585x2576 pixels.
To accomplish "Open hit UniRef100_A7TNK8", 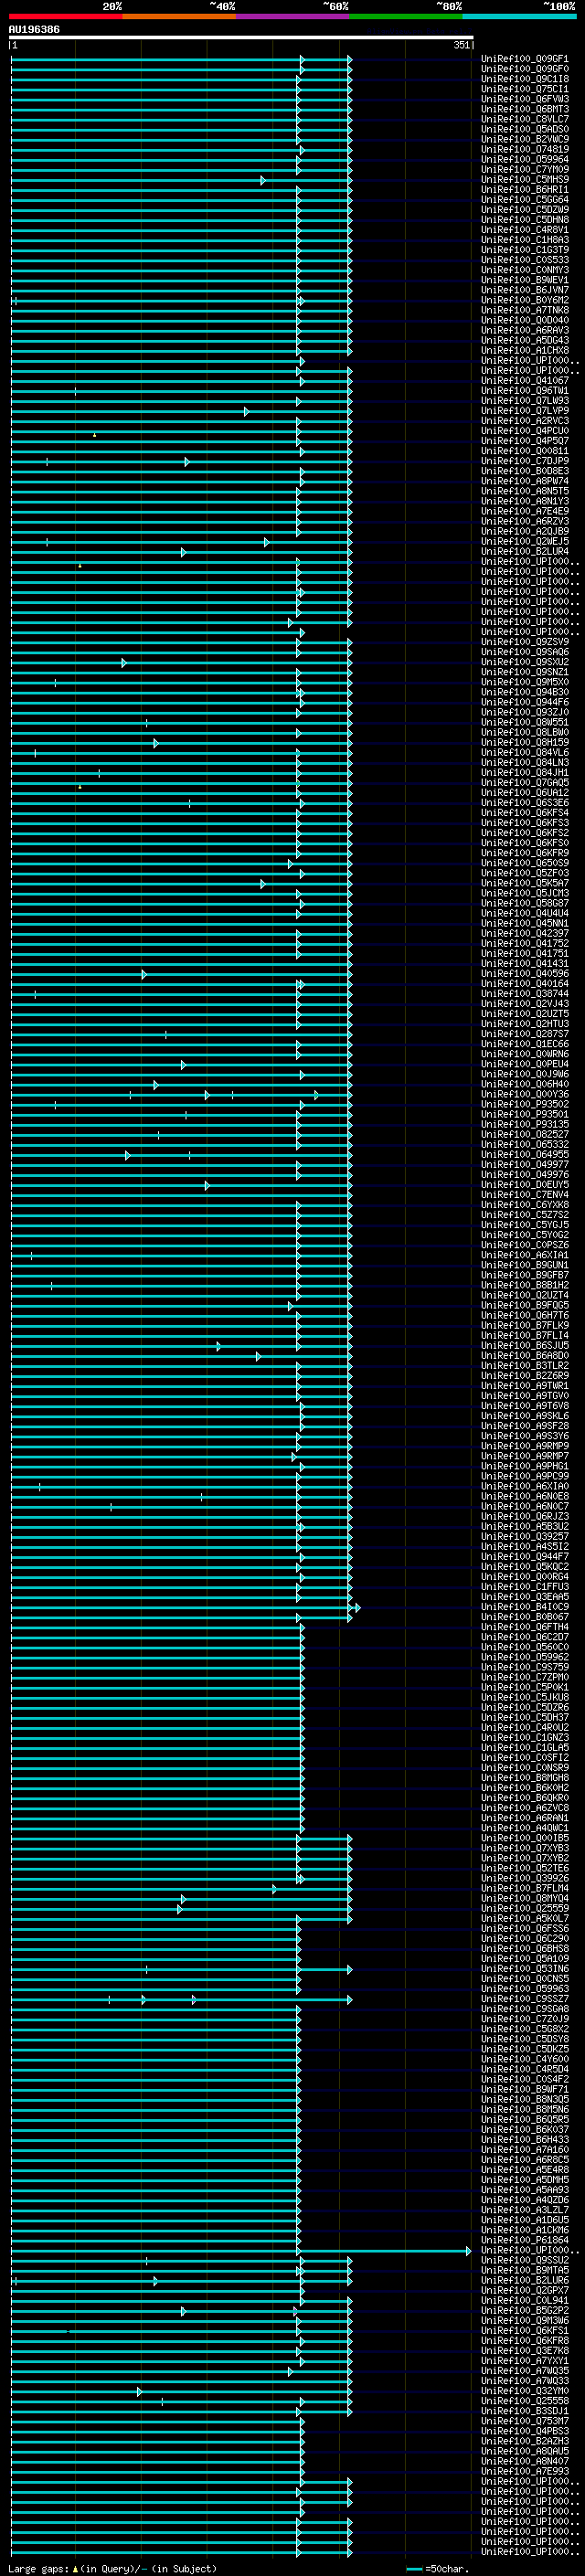I will 525,310.
